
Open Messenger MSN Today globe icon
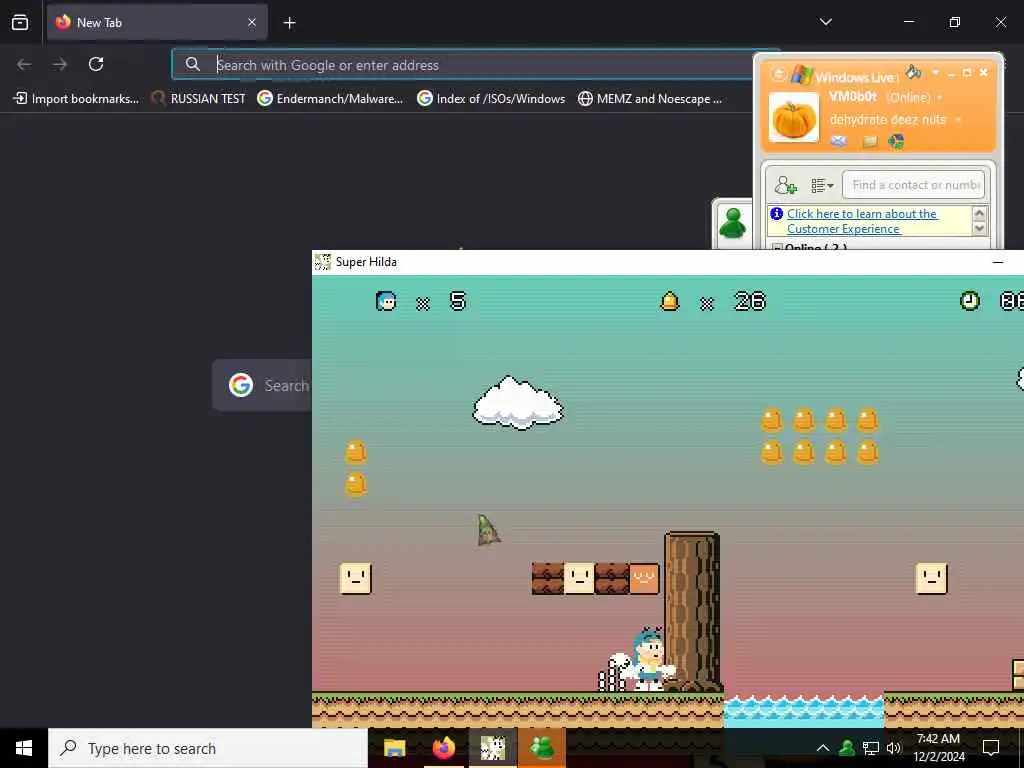(896, 141)
